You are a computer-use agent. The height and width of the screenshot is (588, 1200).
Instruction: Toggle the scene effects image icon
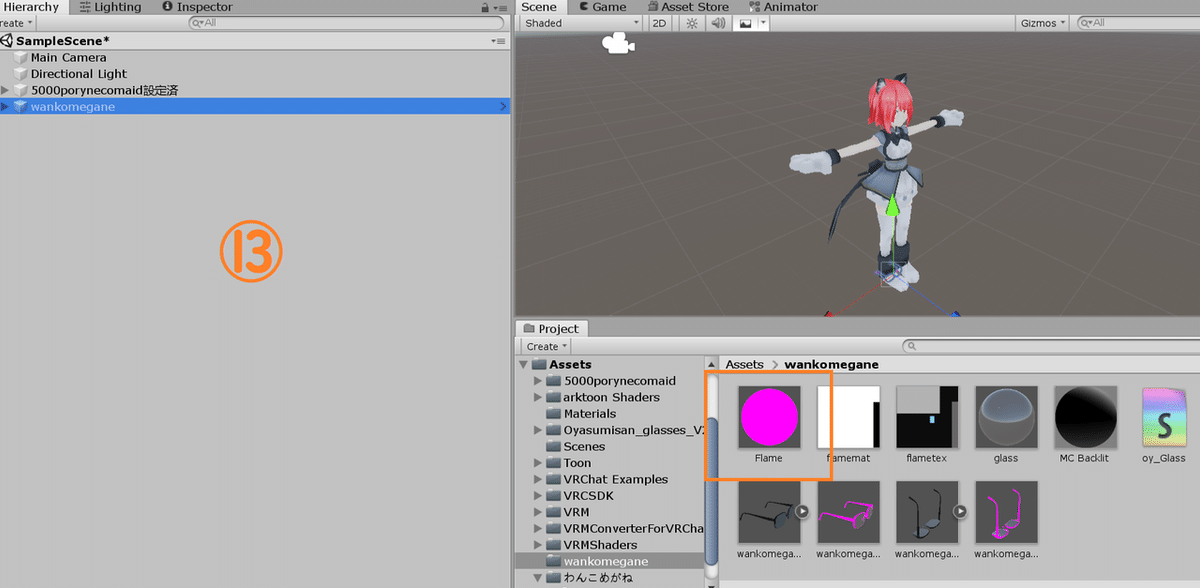click(x=744, y=23)
